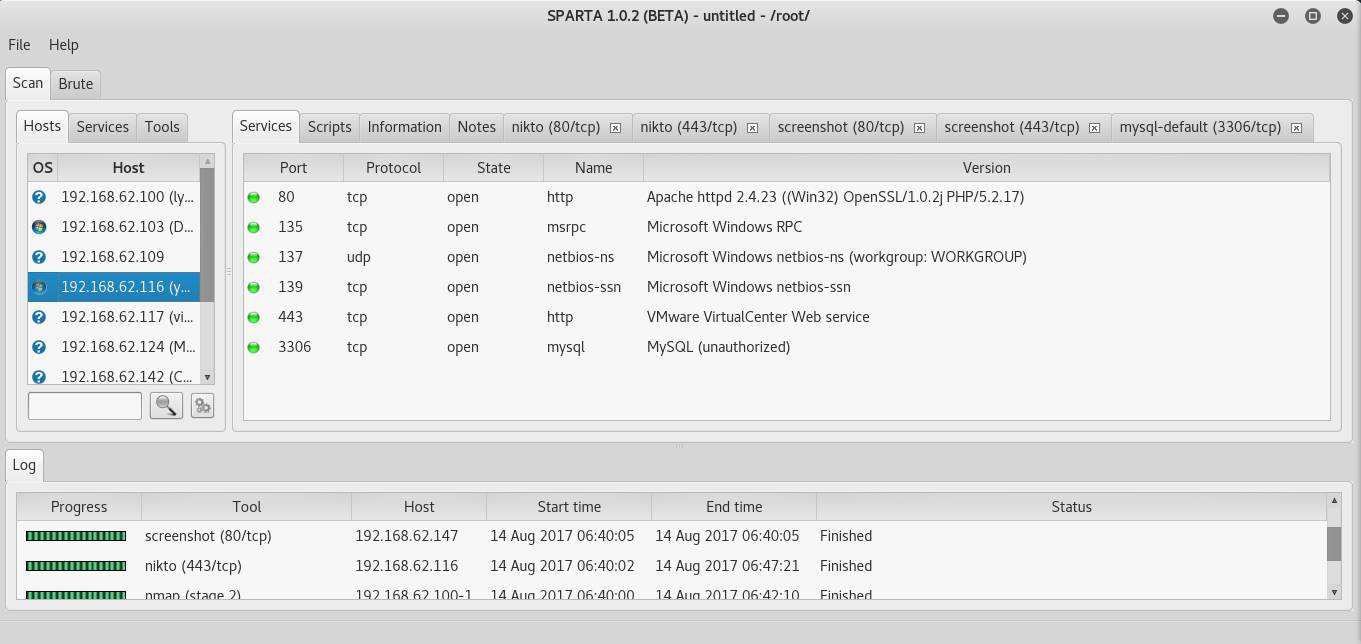Click Windows OS icon for 192.168.62.103
The image size is (1361, 644).
click(39, 227)
